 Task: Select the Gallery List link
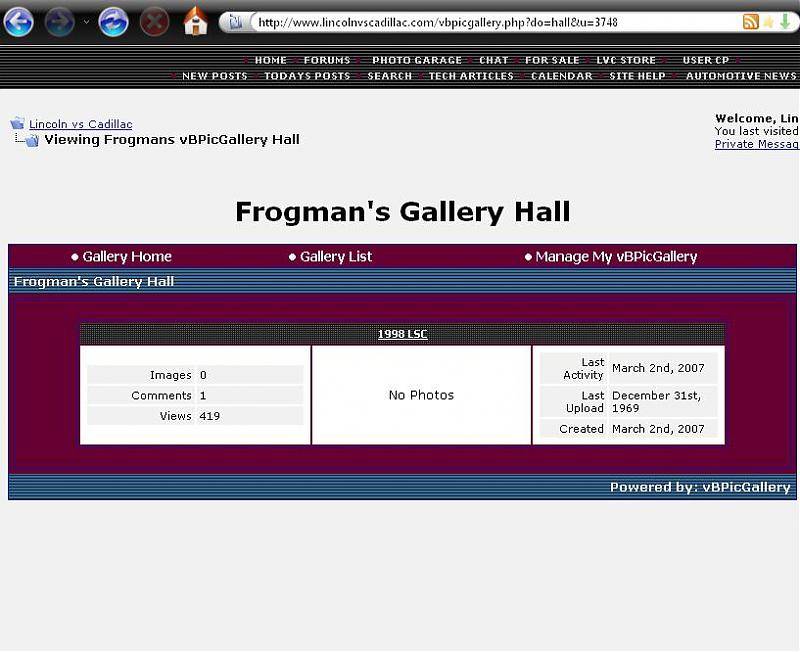[x=335, y=257]
